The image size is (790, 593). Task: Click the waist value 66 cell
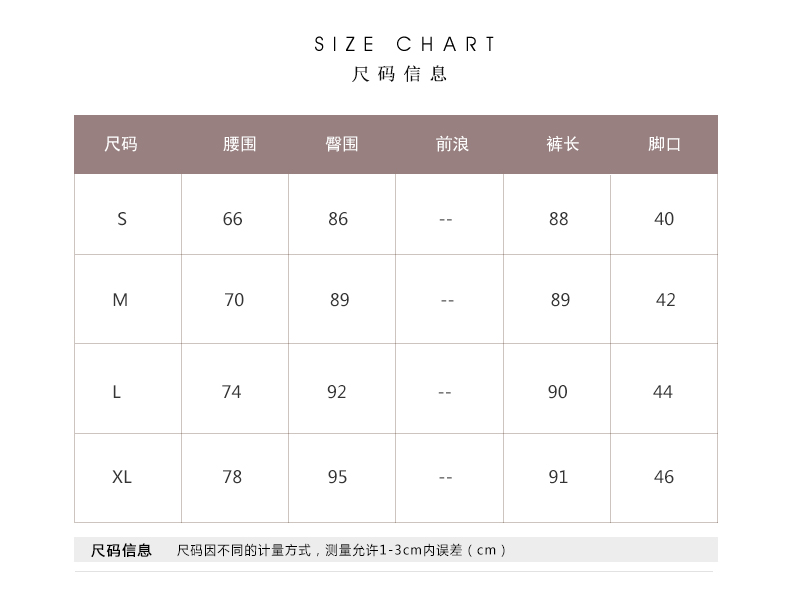(233, 219)
